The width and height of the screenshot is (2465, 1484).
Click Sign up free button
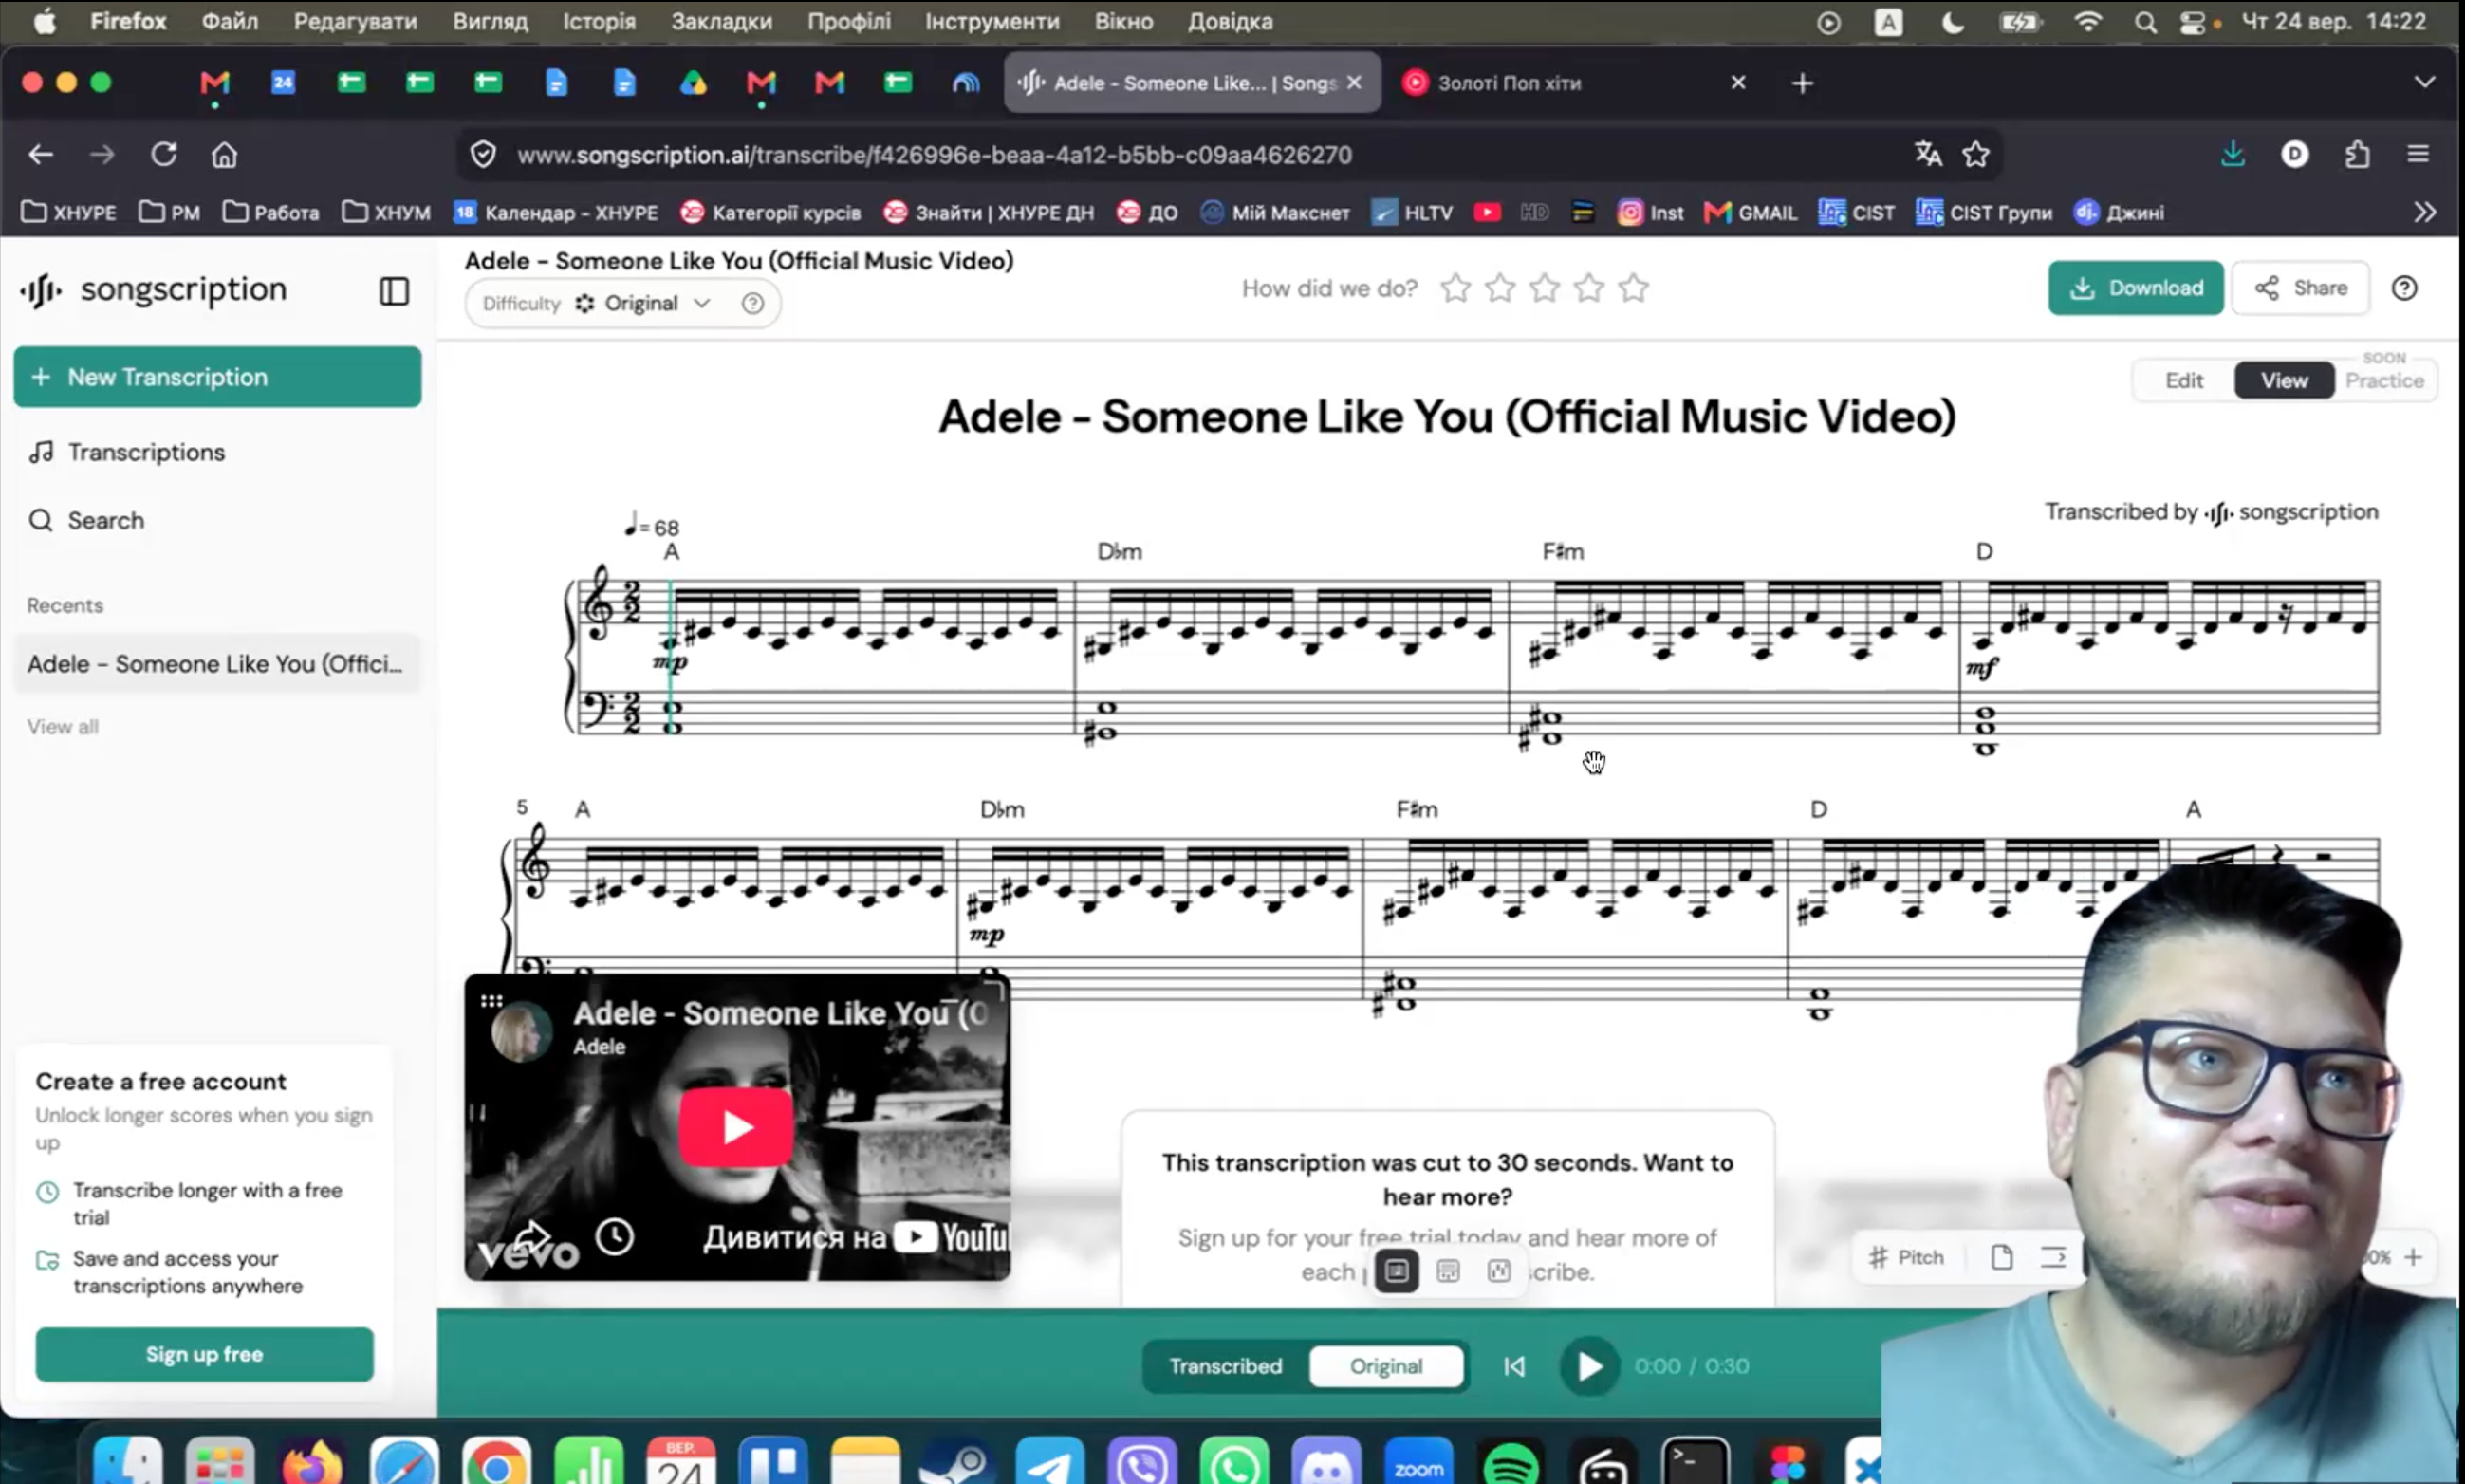pos(204,1354)
